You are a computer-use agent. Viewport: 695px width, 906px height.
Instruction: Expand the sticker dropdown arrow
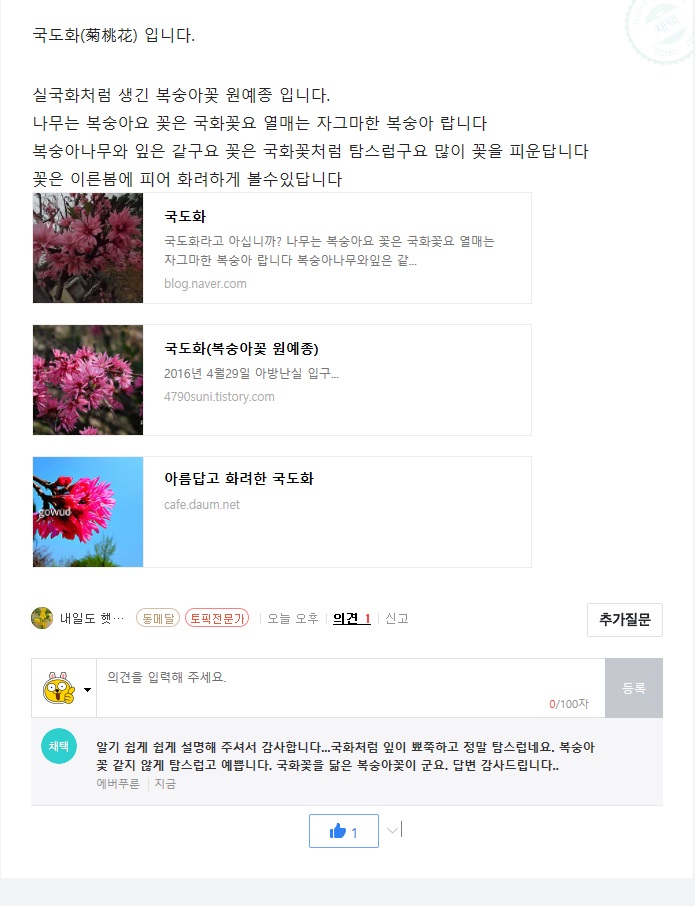pyautogui.click(x=87, y=689)
